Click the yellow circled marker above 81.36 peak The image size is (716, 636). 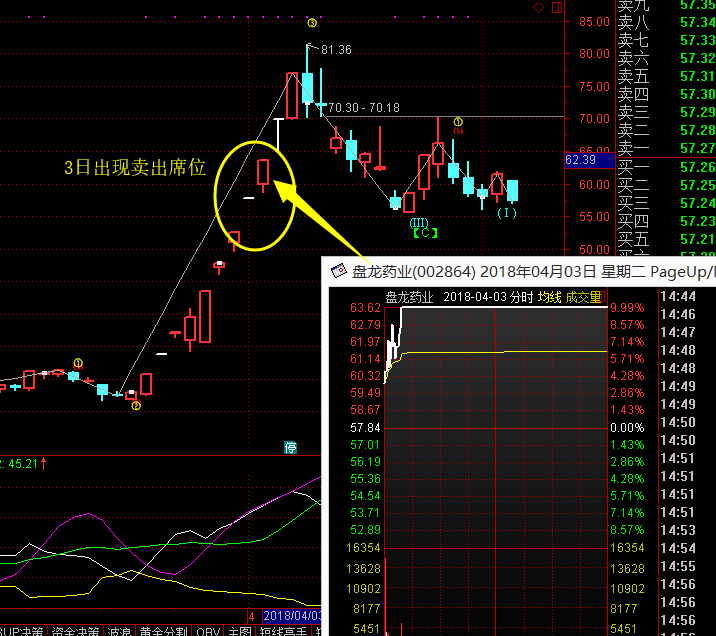(312, 21)
